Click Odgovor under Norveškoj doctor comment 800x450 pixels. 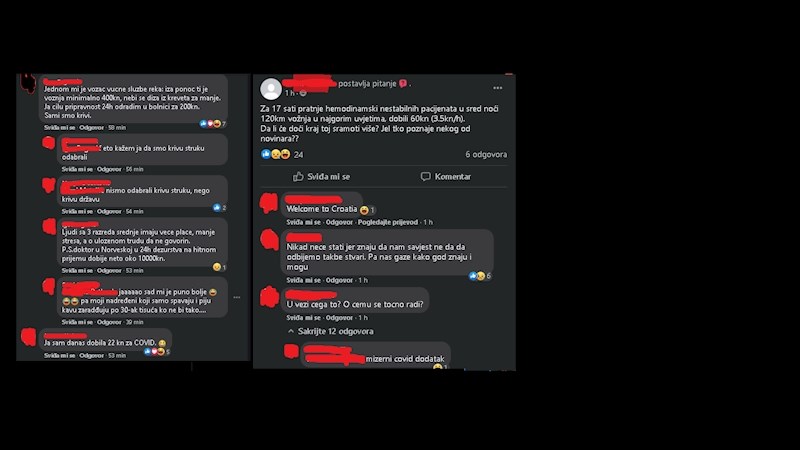pyautogui.click(x=109, y=270)
